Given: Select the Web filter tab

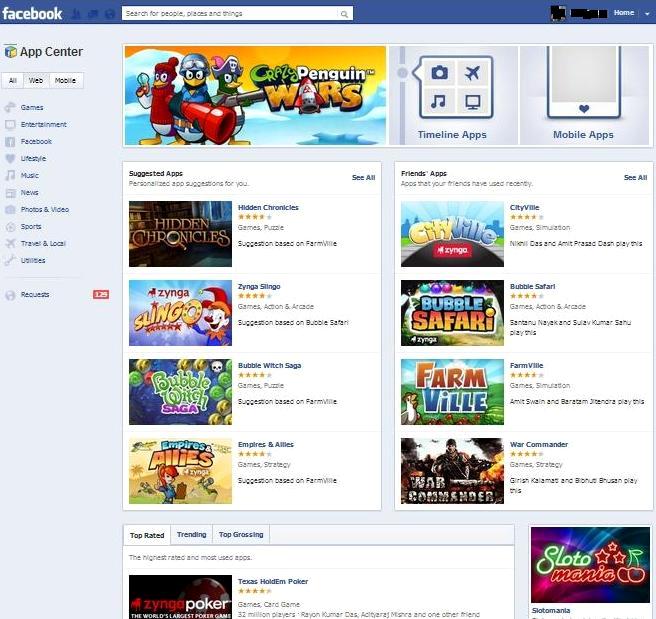Looking at the screenshot, I should coord(36,81).
